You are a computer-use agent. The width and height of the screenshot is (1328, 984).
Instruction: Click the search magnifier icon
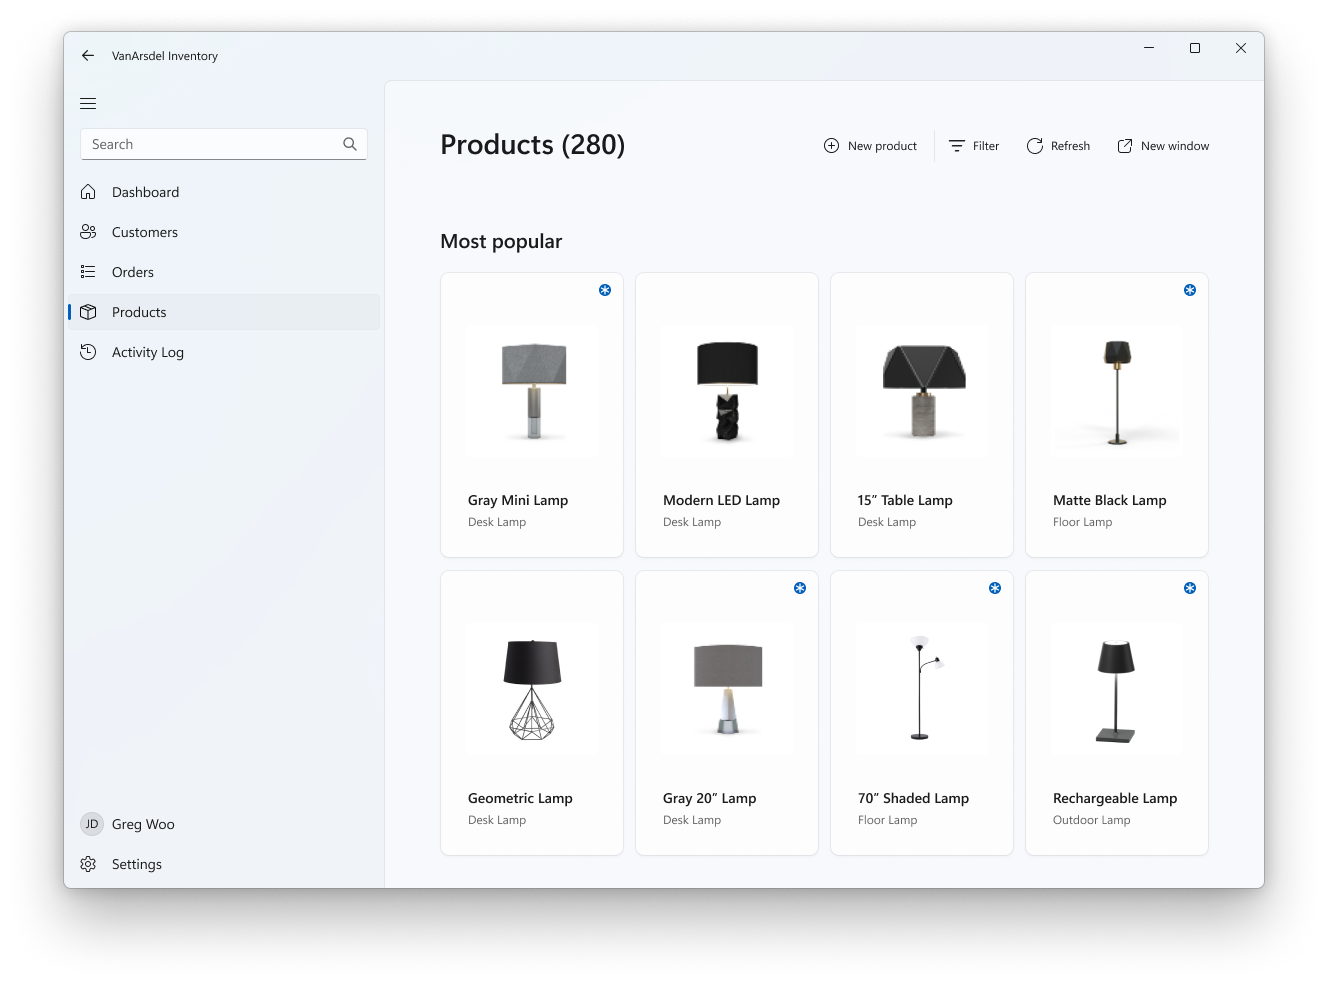[x=350, y=144]
